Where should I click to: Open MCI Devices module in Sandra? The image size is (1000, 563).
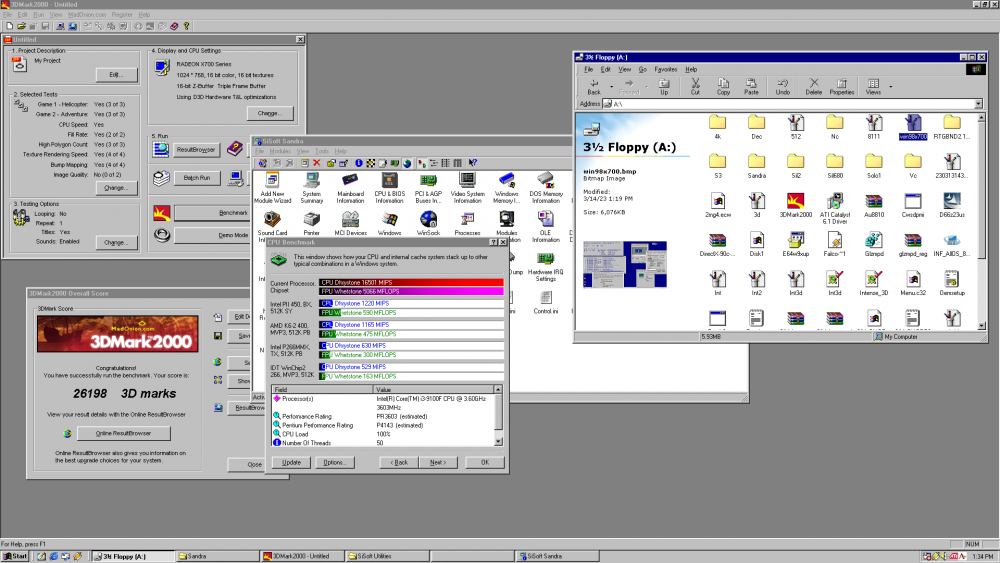click(350, 224)
